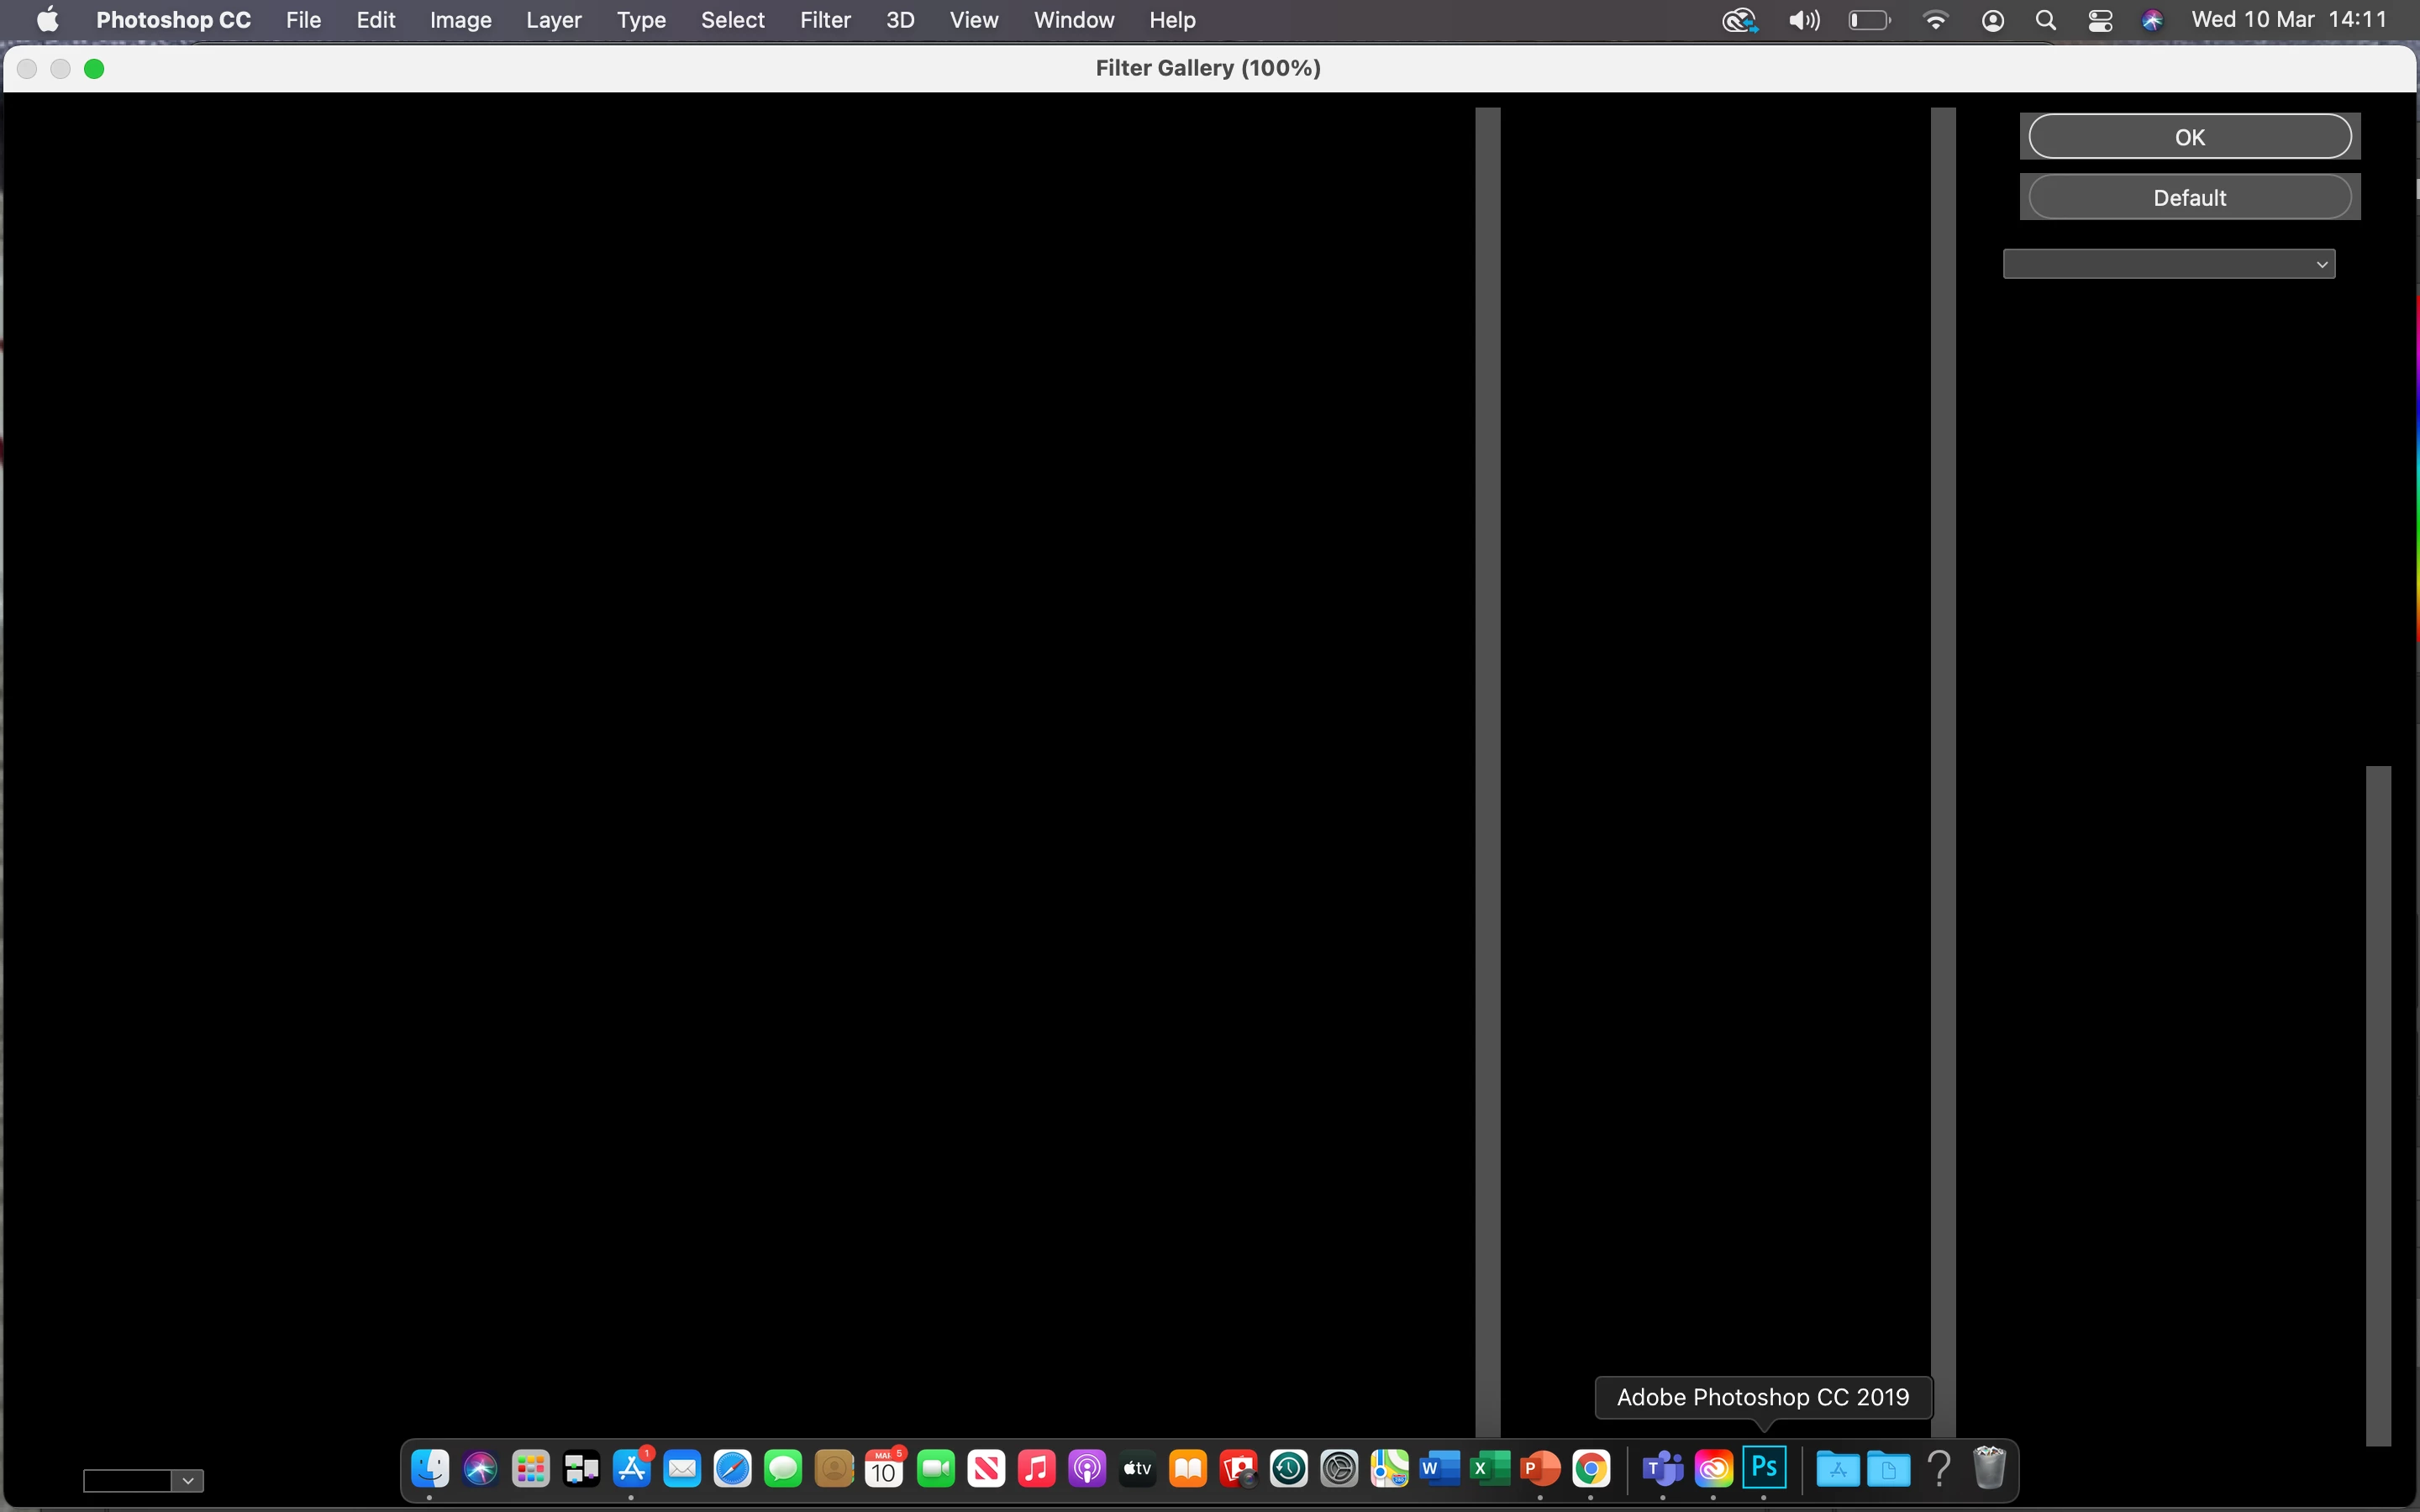Screen dimensions: 2420x1512
Task: Open the Filter menu
Action: pyautogui.click(x=824, y=20)
